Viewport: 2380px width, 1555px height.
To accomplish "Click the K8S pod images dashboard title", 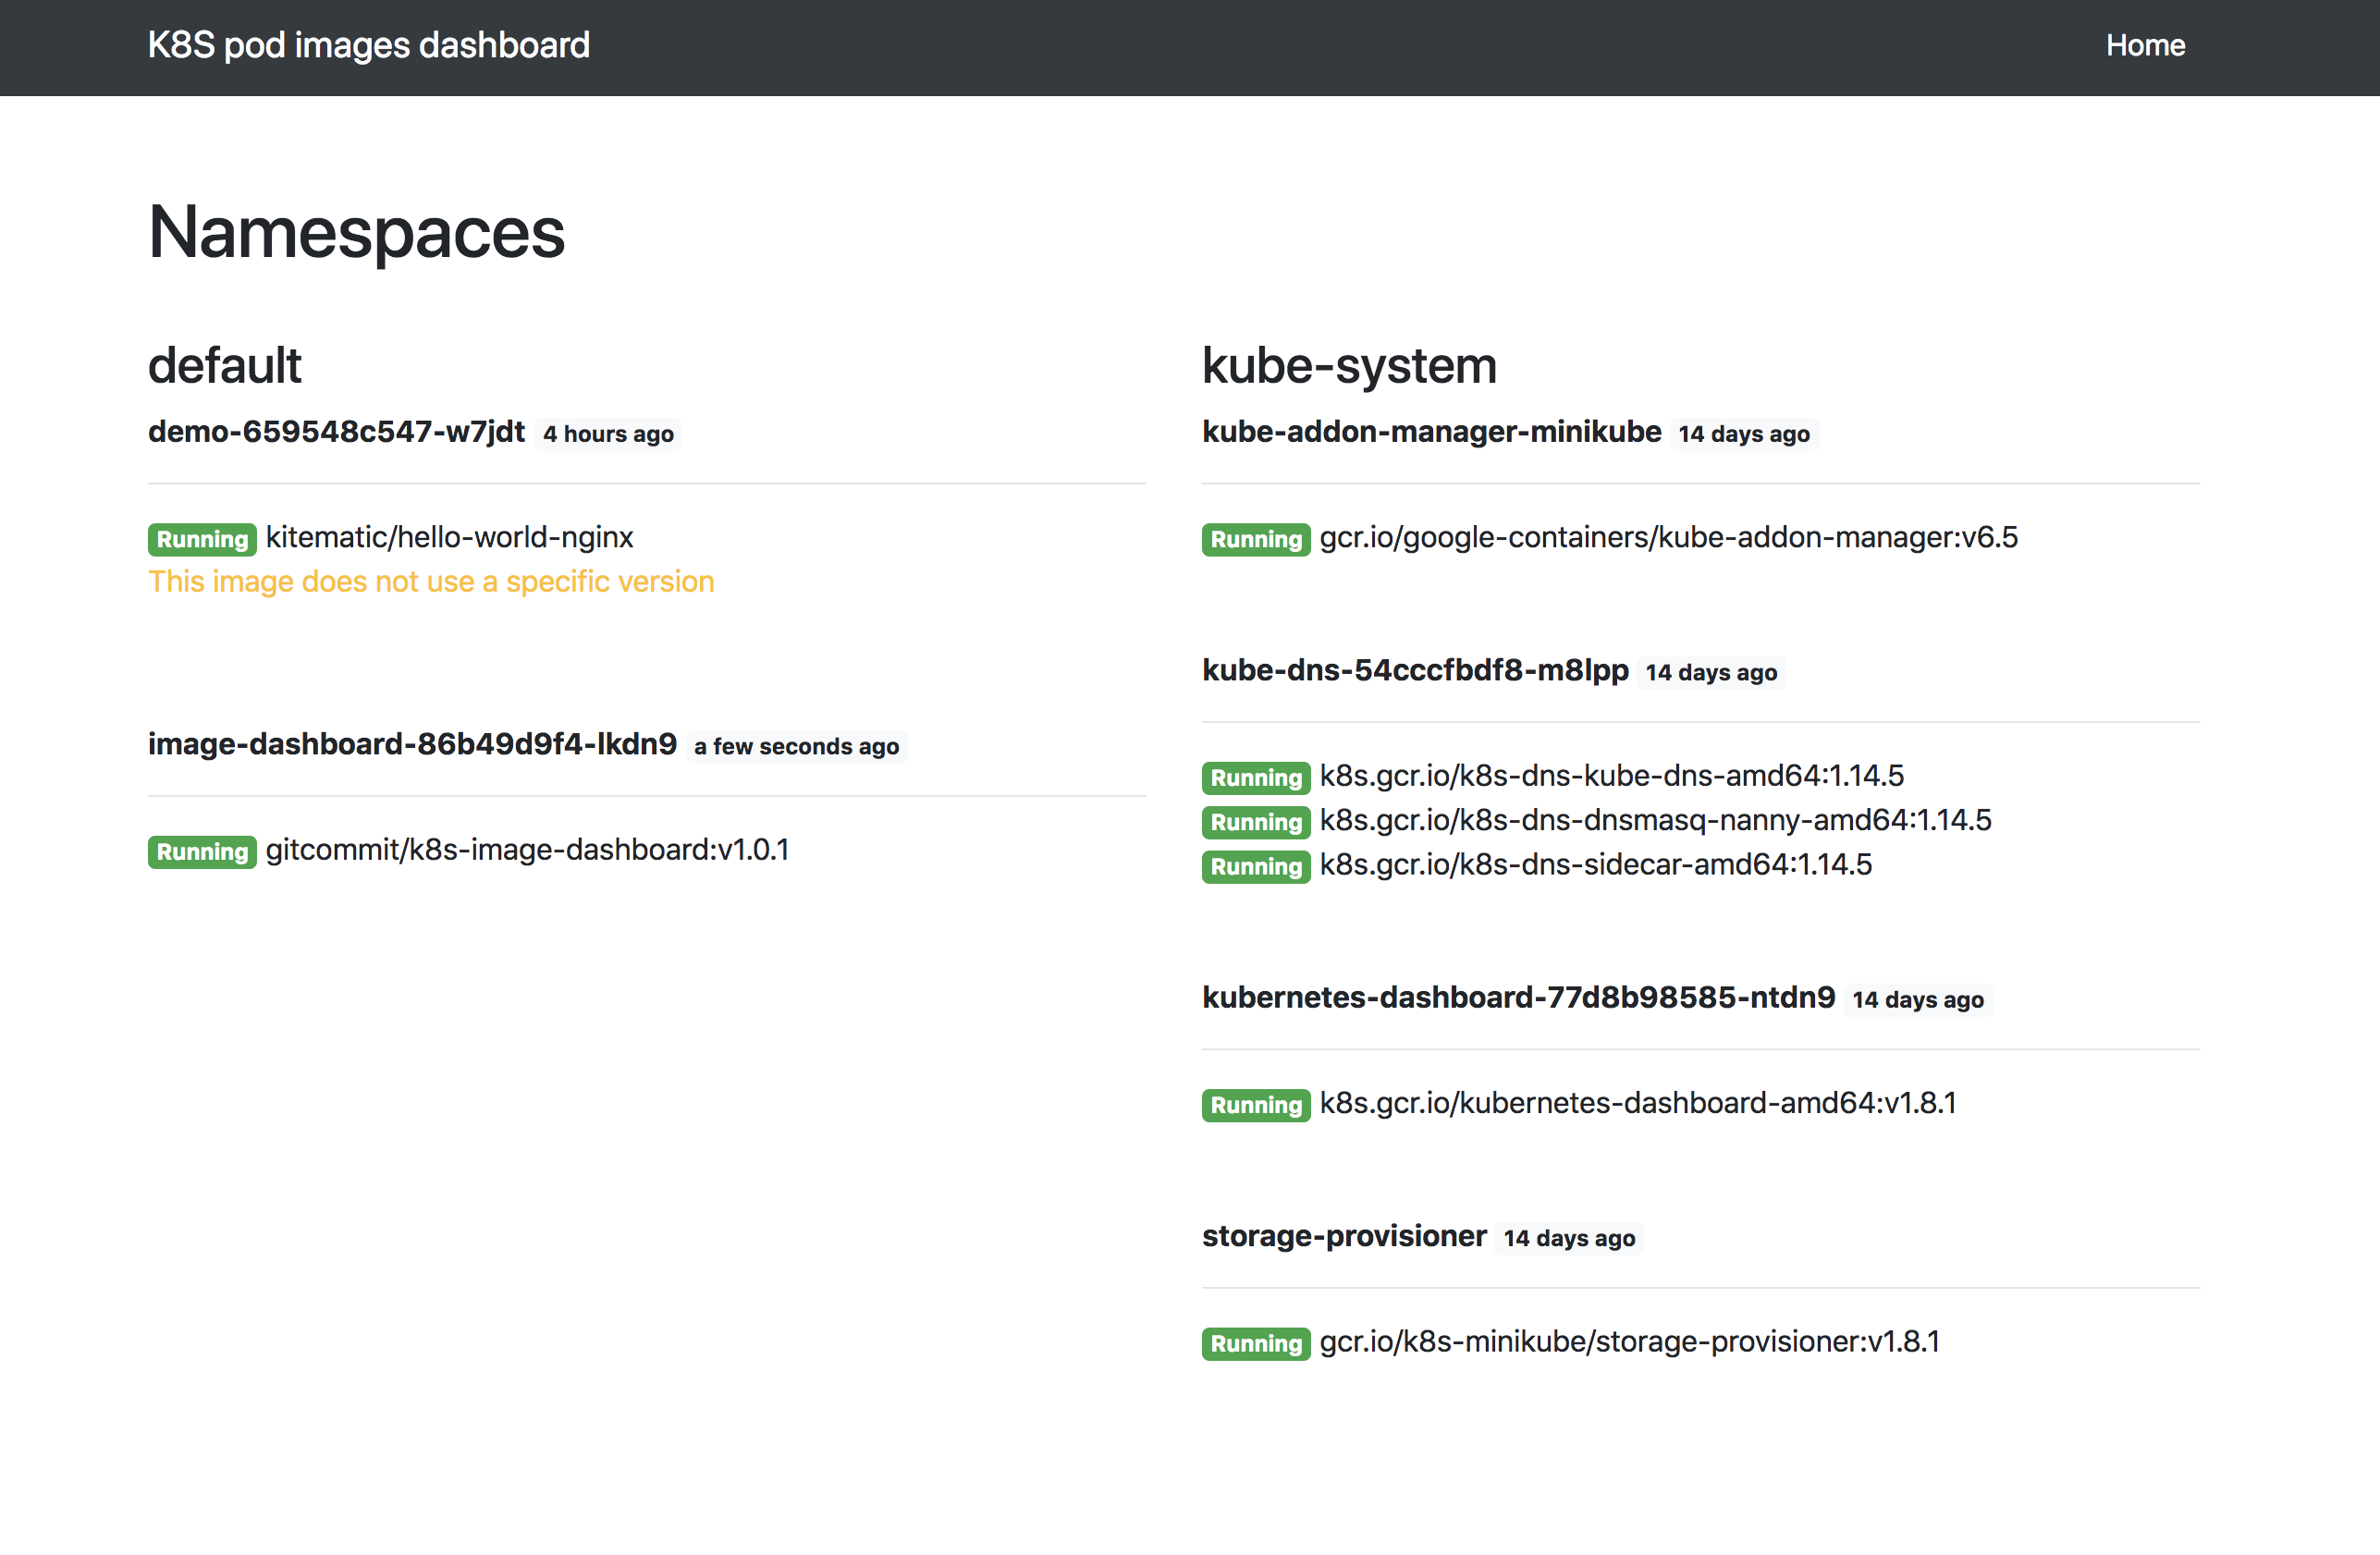I will pos(368,46).
